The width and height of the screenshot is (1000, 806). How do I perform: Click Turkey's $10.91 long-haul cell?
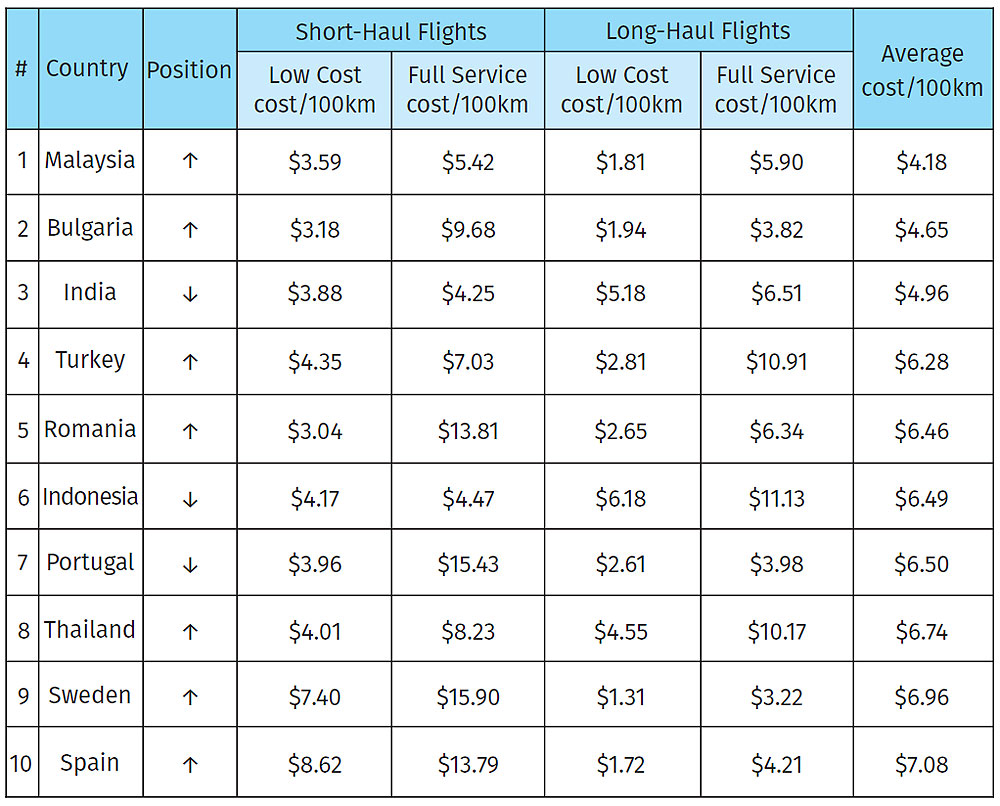[x=777, y=362]
